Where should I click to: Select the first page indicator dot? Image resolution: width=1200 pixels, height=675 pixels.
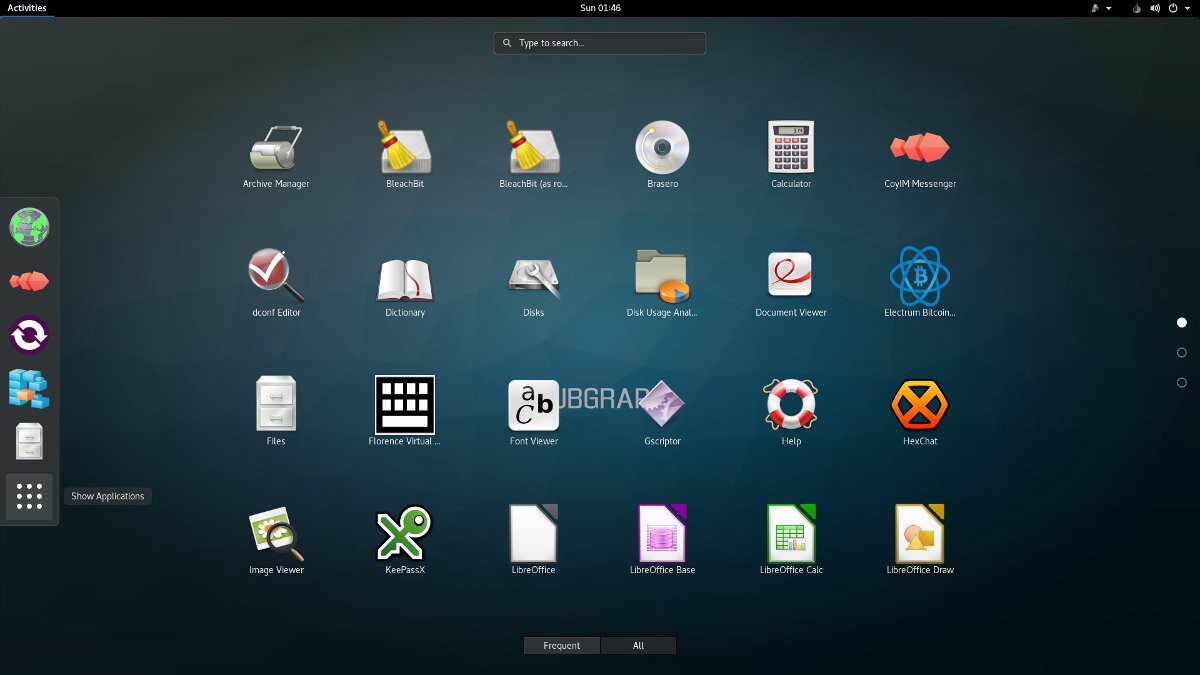[1182, 322]
